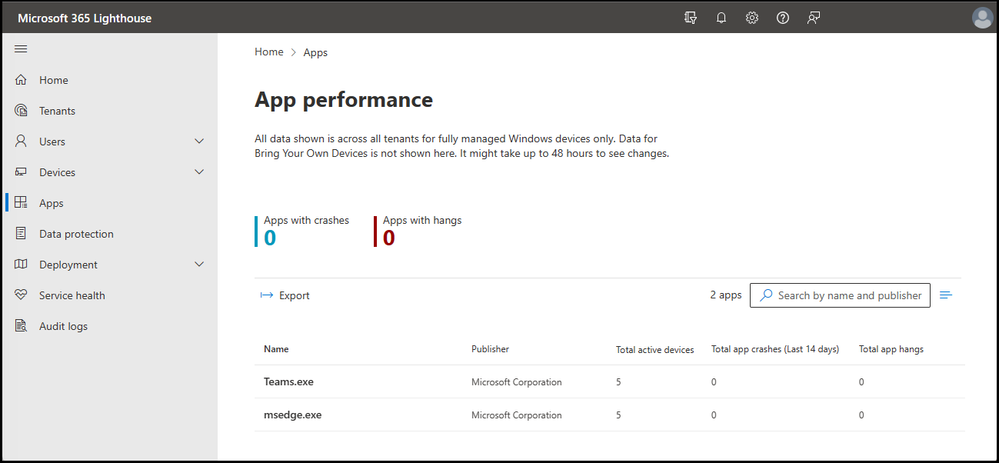The image size is (999, 463).
Task: Click the Search by name and publisher field
Action: click(x=840, y=296)
